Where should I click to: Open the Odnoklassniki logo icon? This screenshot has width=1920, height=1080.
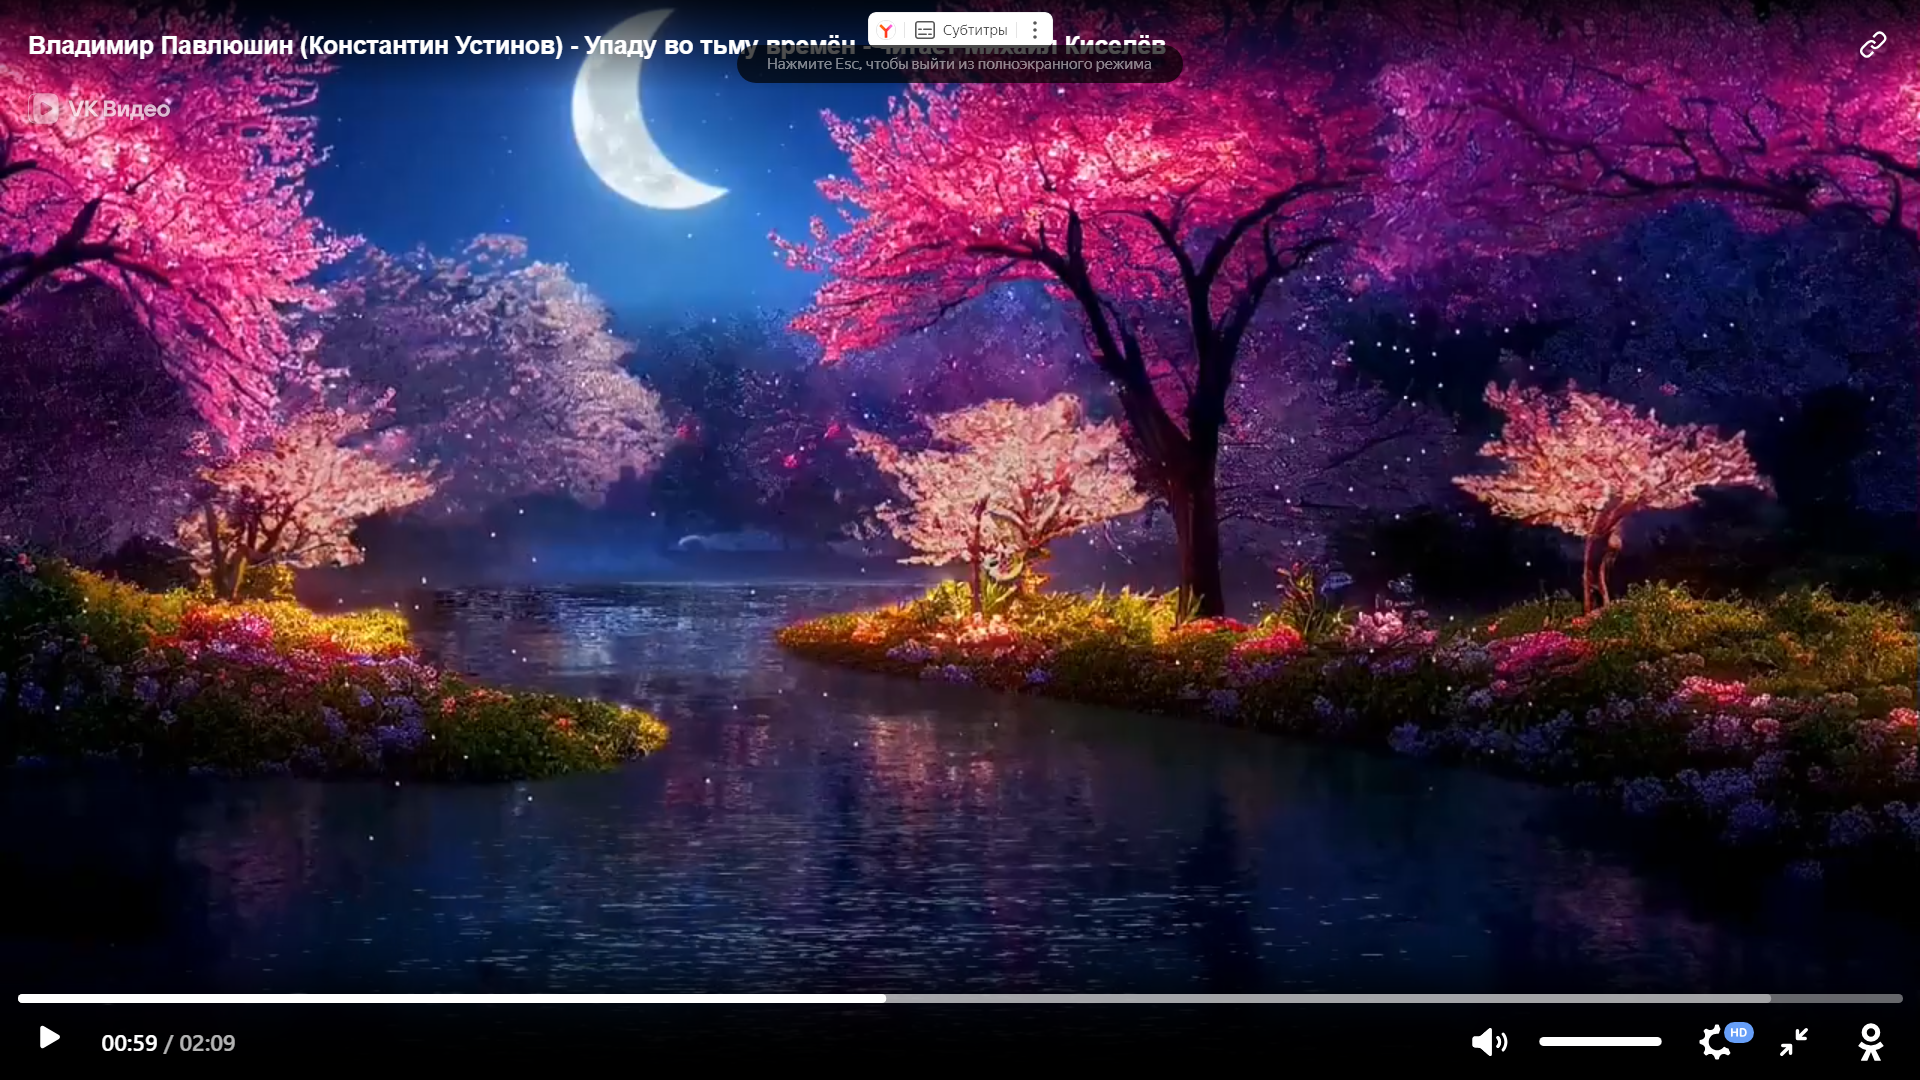pos(1870,1042)
